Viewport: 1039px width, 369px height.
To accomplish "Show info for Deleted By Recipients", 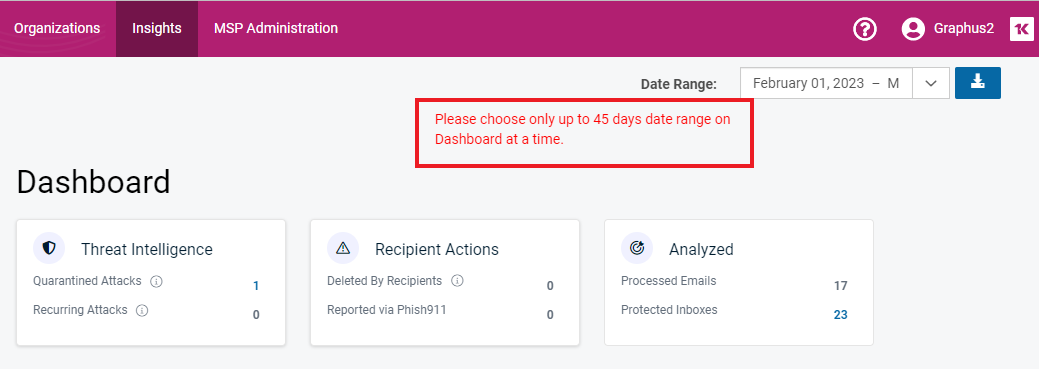I will [x=457, y=281].
